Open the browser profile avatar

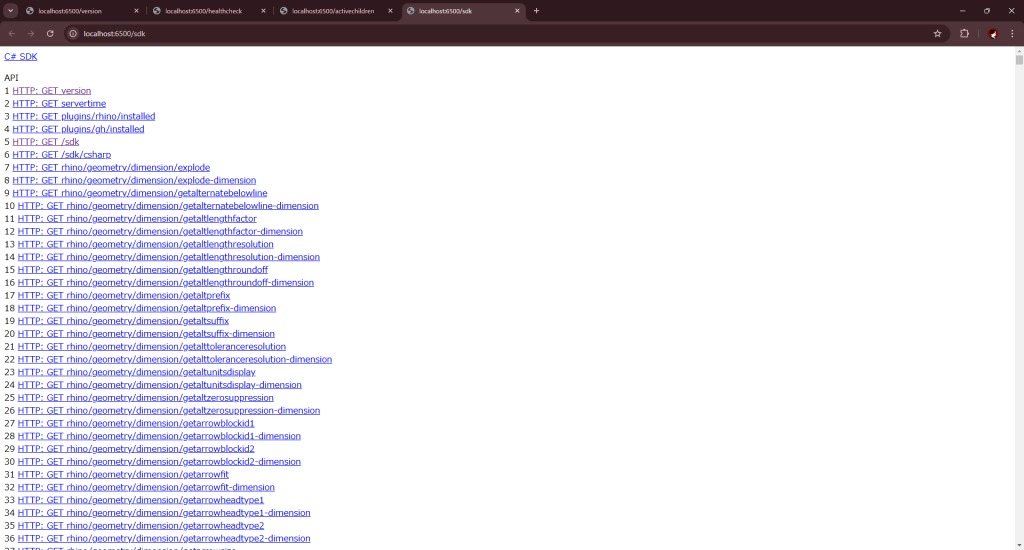(993, 33)
